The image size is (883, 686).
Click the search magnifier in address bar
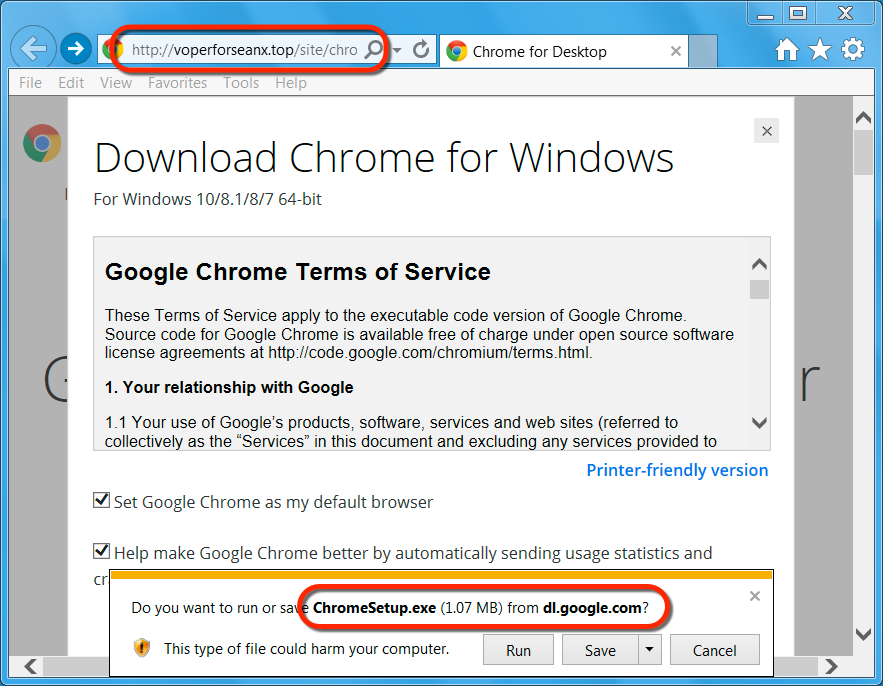point(373,50)
